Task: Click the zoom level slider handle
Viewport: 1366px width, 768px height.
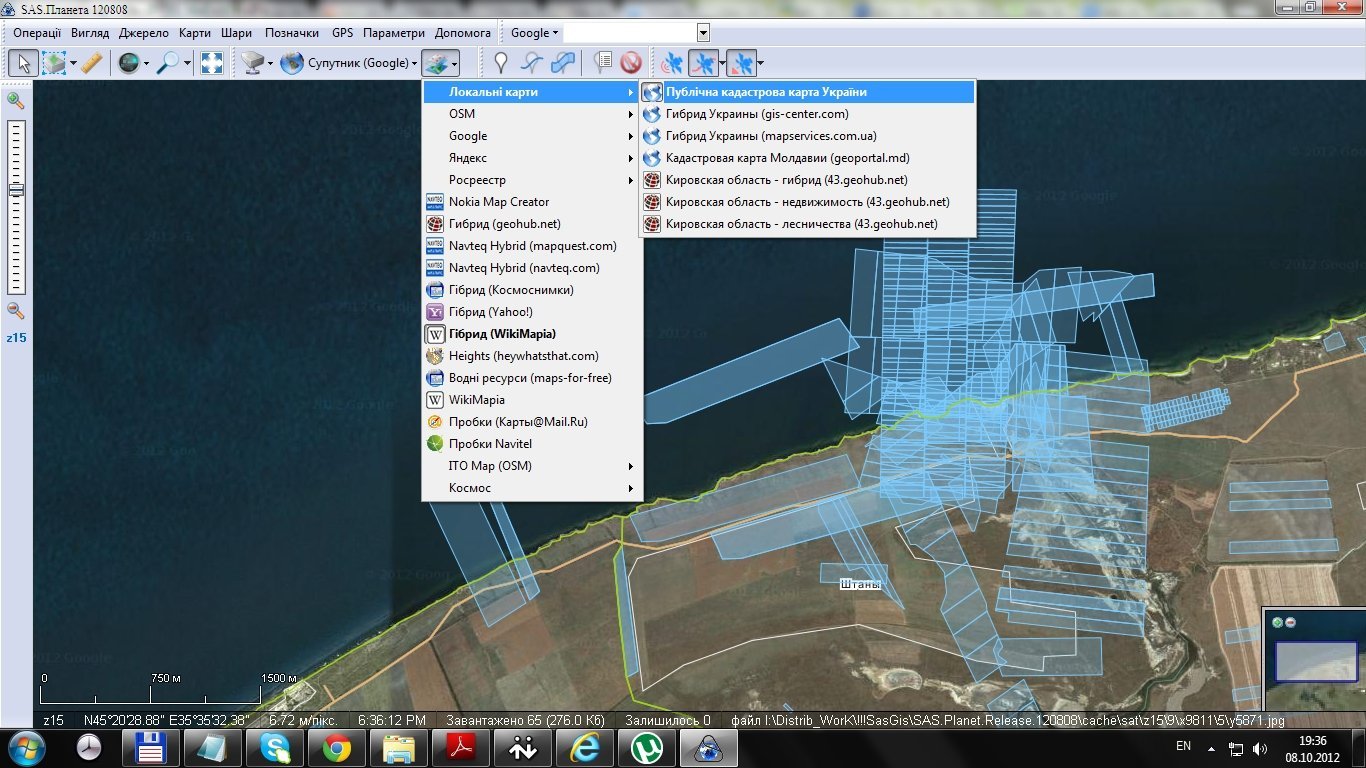Action: [x=16, y=190]
